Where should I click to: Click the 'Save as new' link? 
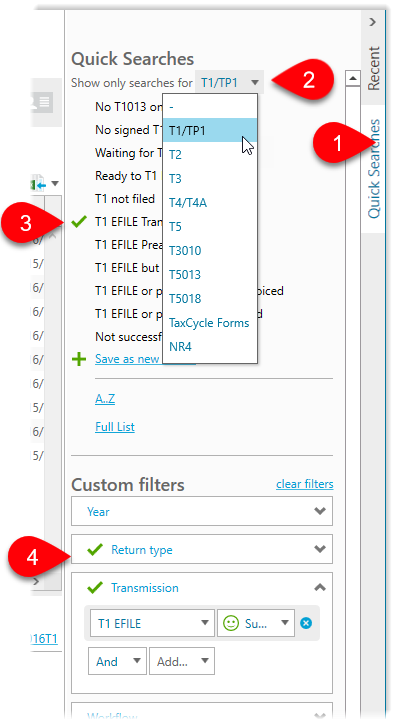point(127,359)
